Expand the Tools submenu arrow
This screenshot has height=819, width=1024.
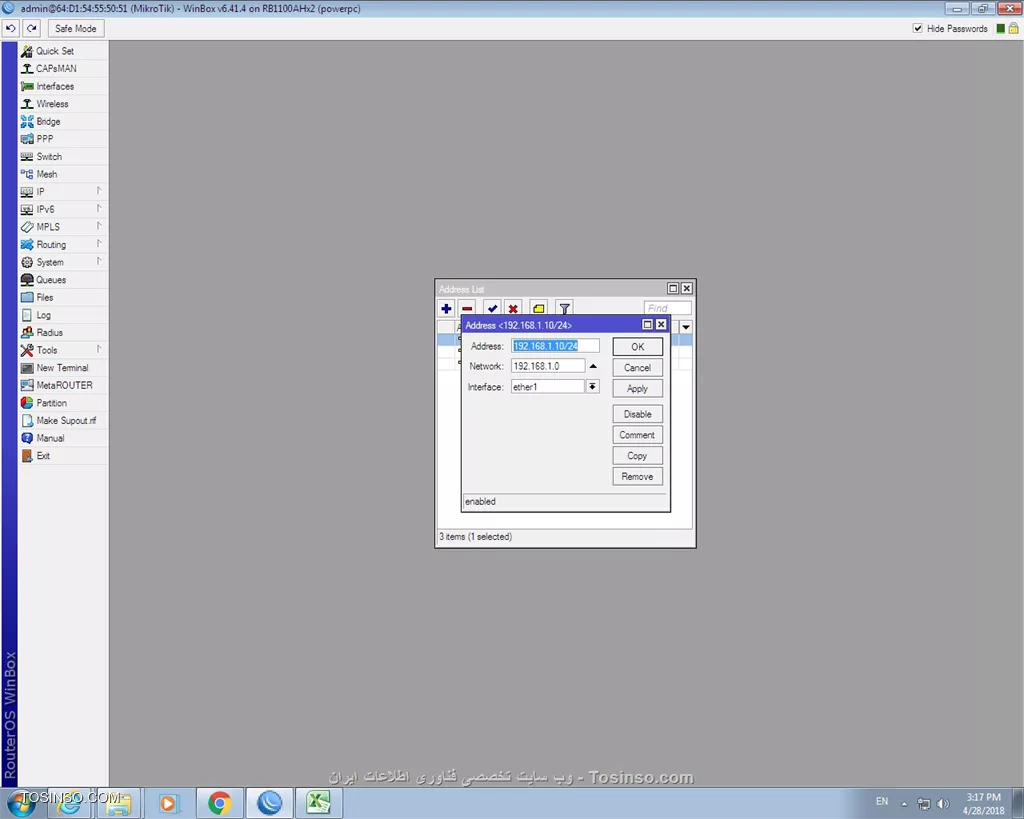[99, 349]
